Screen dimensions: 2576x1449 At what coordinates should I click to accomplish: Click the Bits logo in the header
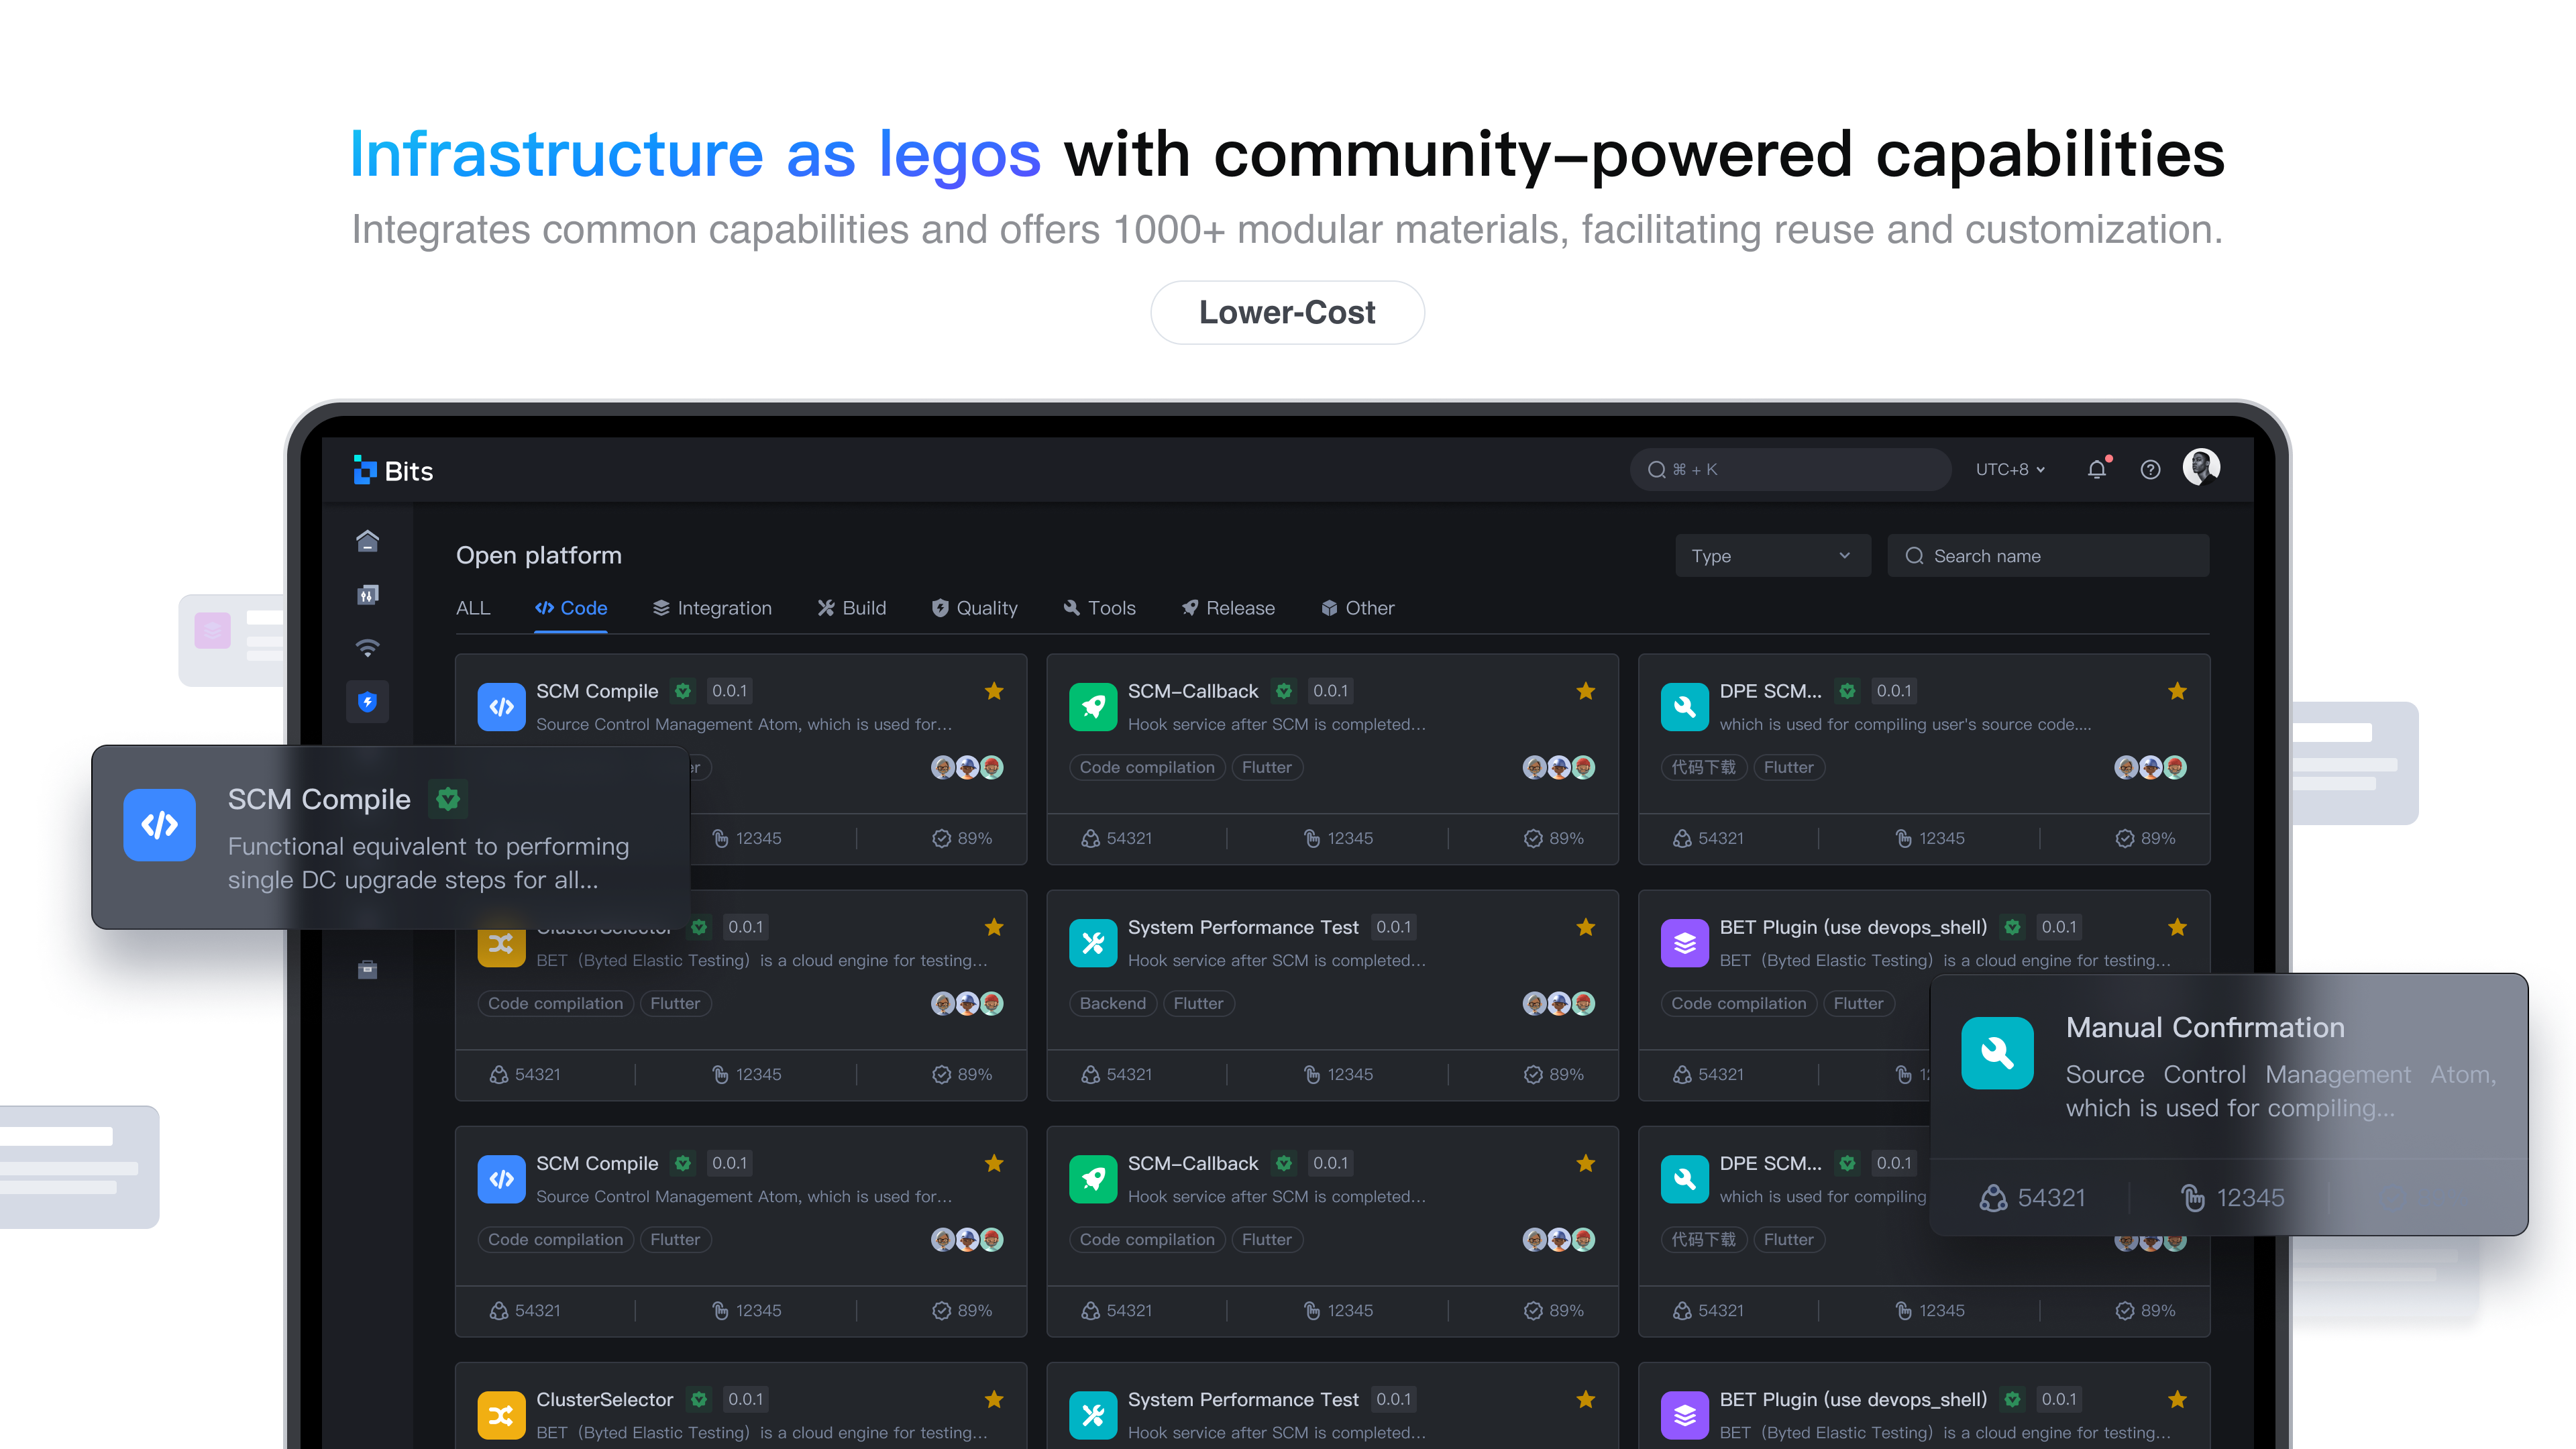point(393,470)
